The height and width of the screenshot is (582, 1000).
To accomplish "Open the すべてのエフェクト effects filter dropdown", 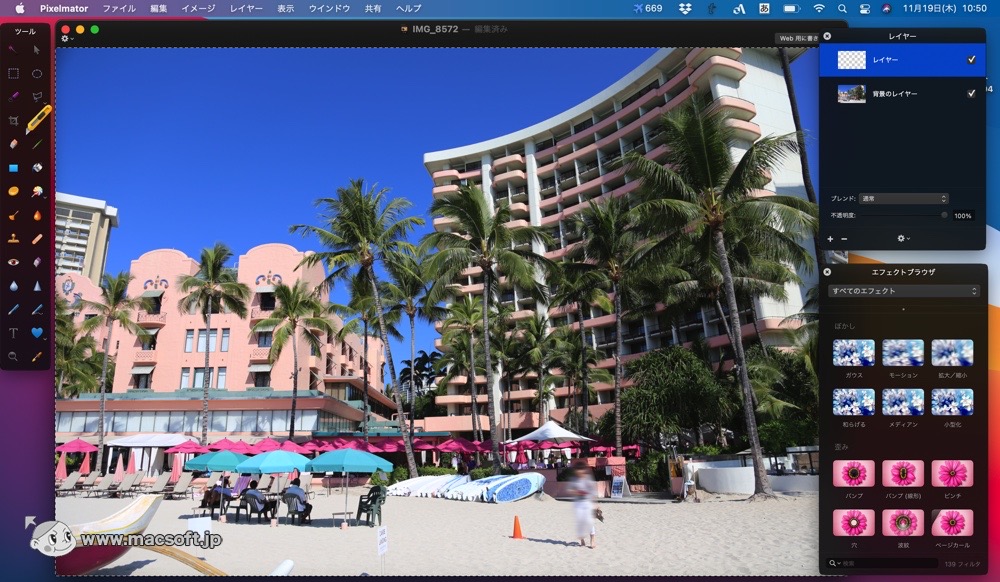I will point(905,291).
